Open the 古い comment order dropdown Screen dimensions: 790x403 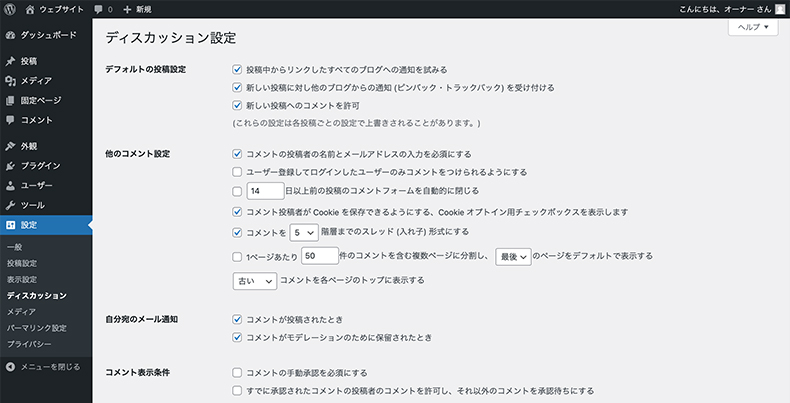[255, 281]
